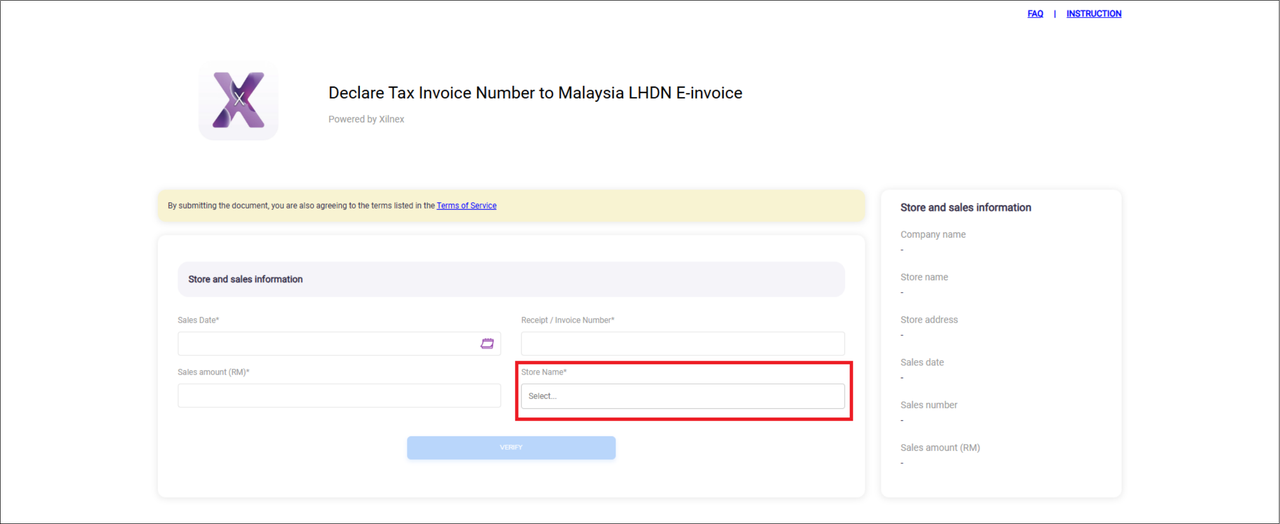The width and height of the screenshot is (1280, 524).
Task: Open the Terms of Service link
Action: 466,206
